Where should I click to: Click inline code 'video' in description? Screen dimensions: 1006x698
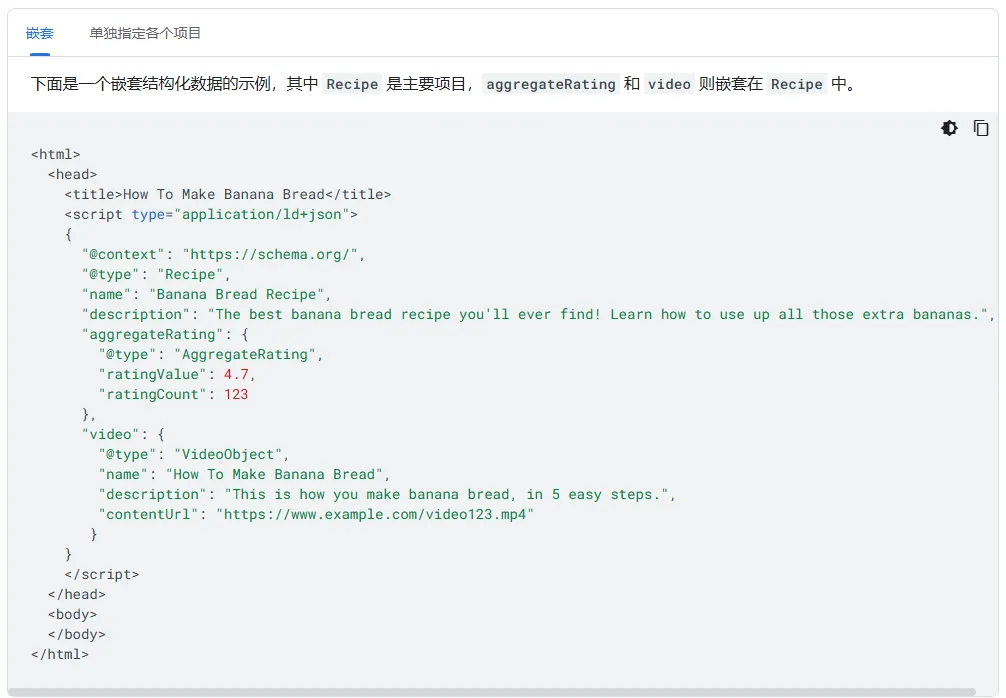tap(669, 84)
